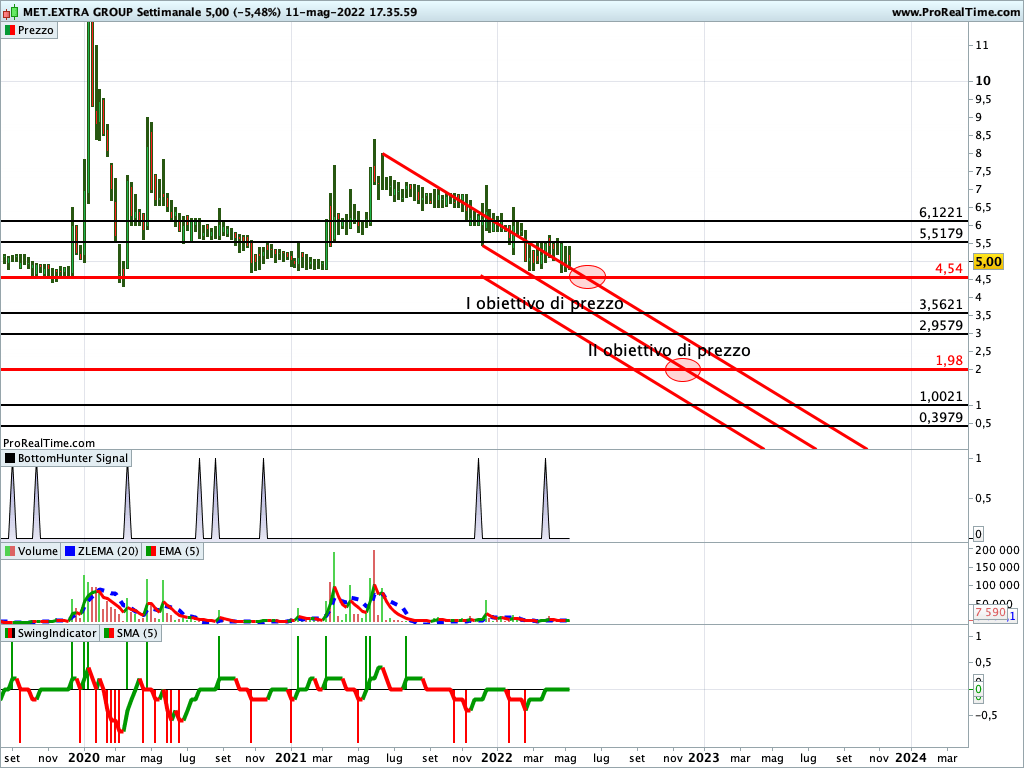Select the red ellipse on 1,98 line
The width and height of the screenshot is (1024, 768).
(683, 369)
